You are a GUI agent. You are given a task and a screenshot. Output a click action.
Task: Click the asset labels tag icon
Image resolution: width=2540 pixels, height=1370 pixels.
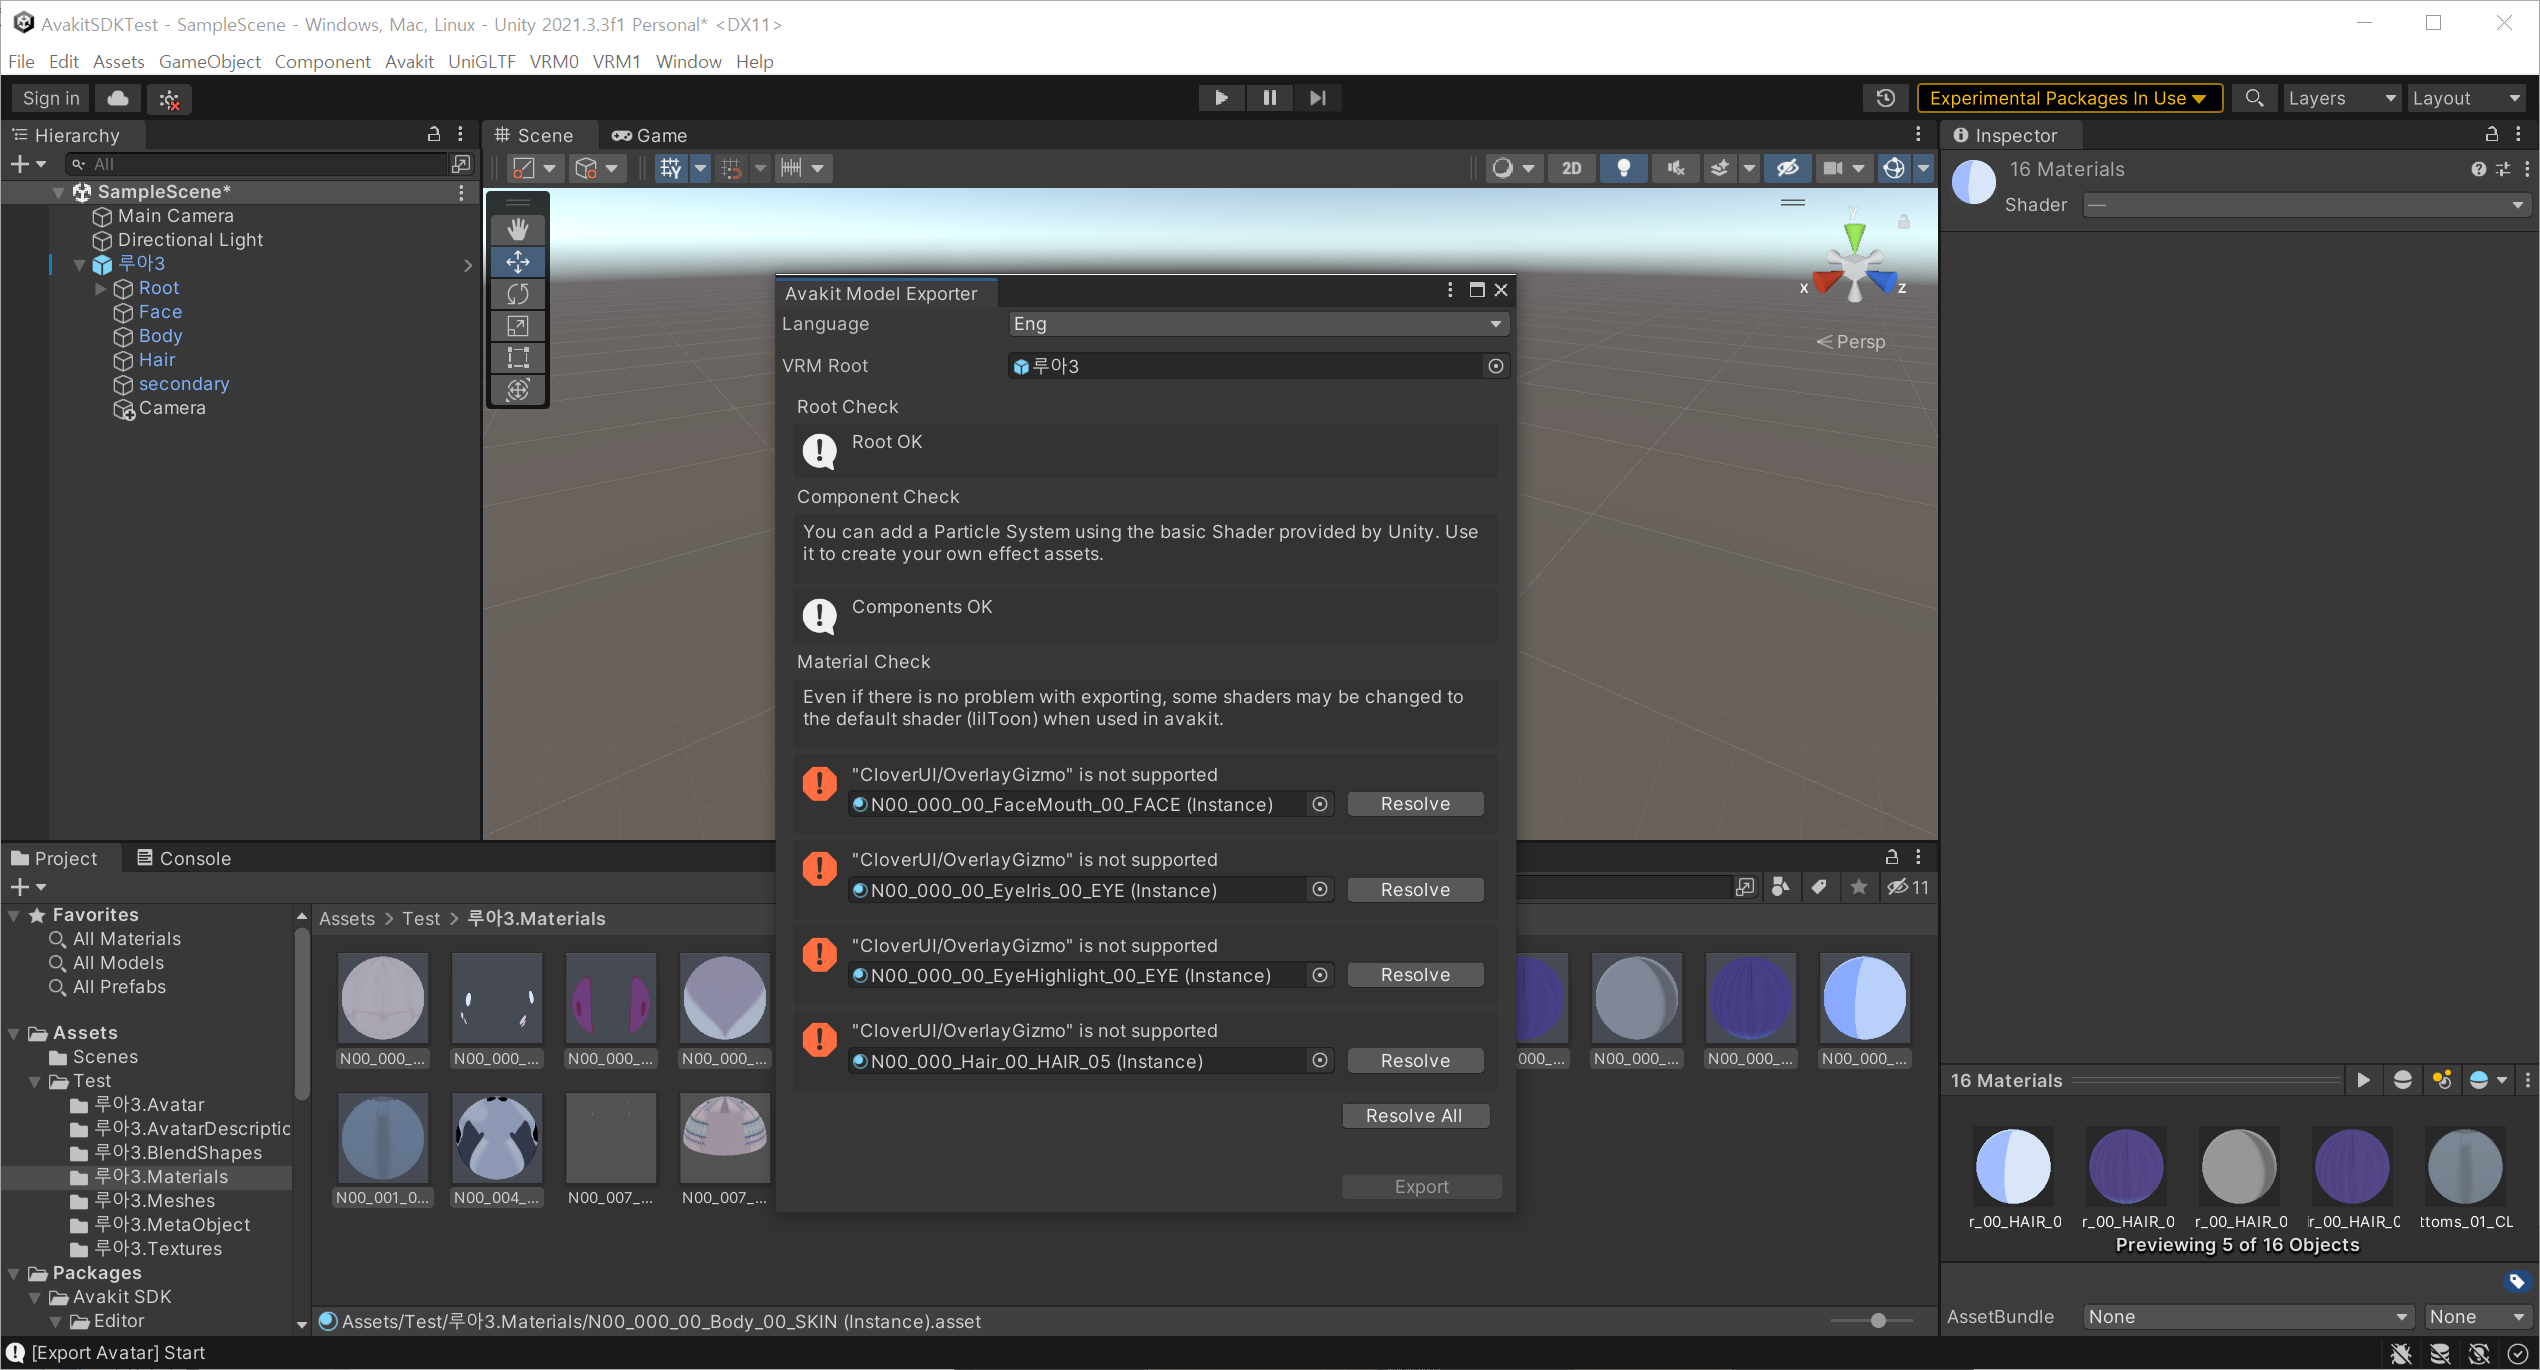tap(2516, 1281)
